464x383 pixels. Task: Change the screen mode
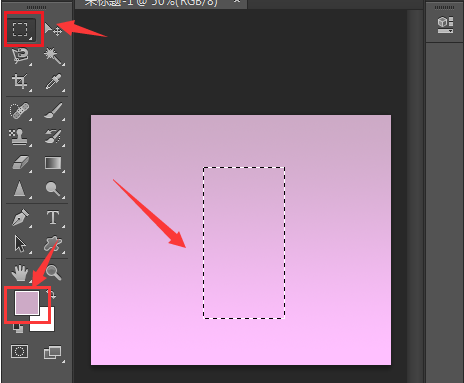(53, 353)
